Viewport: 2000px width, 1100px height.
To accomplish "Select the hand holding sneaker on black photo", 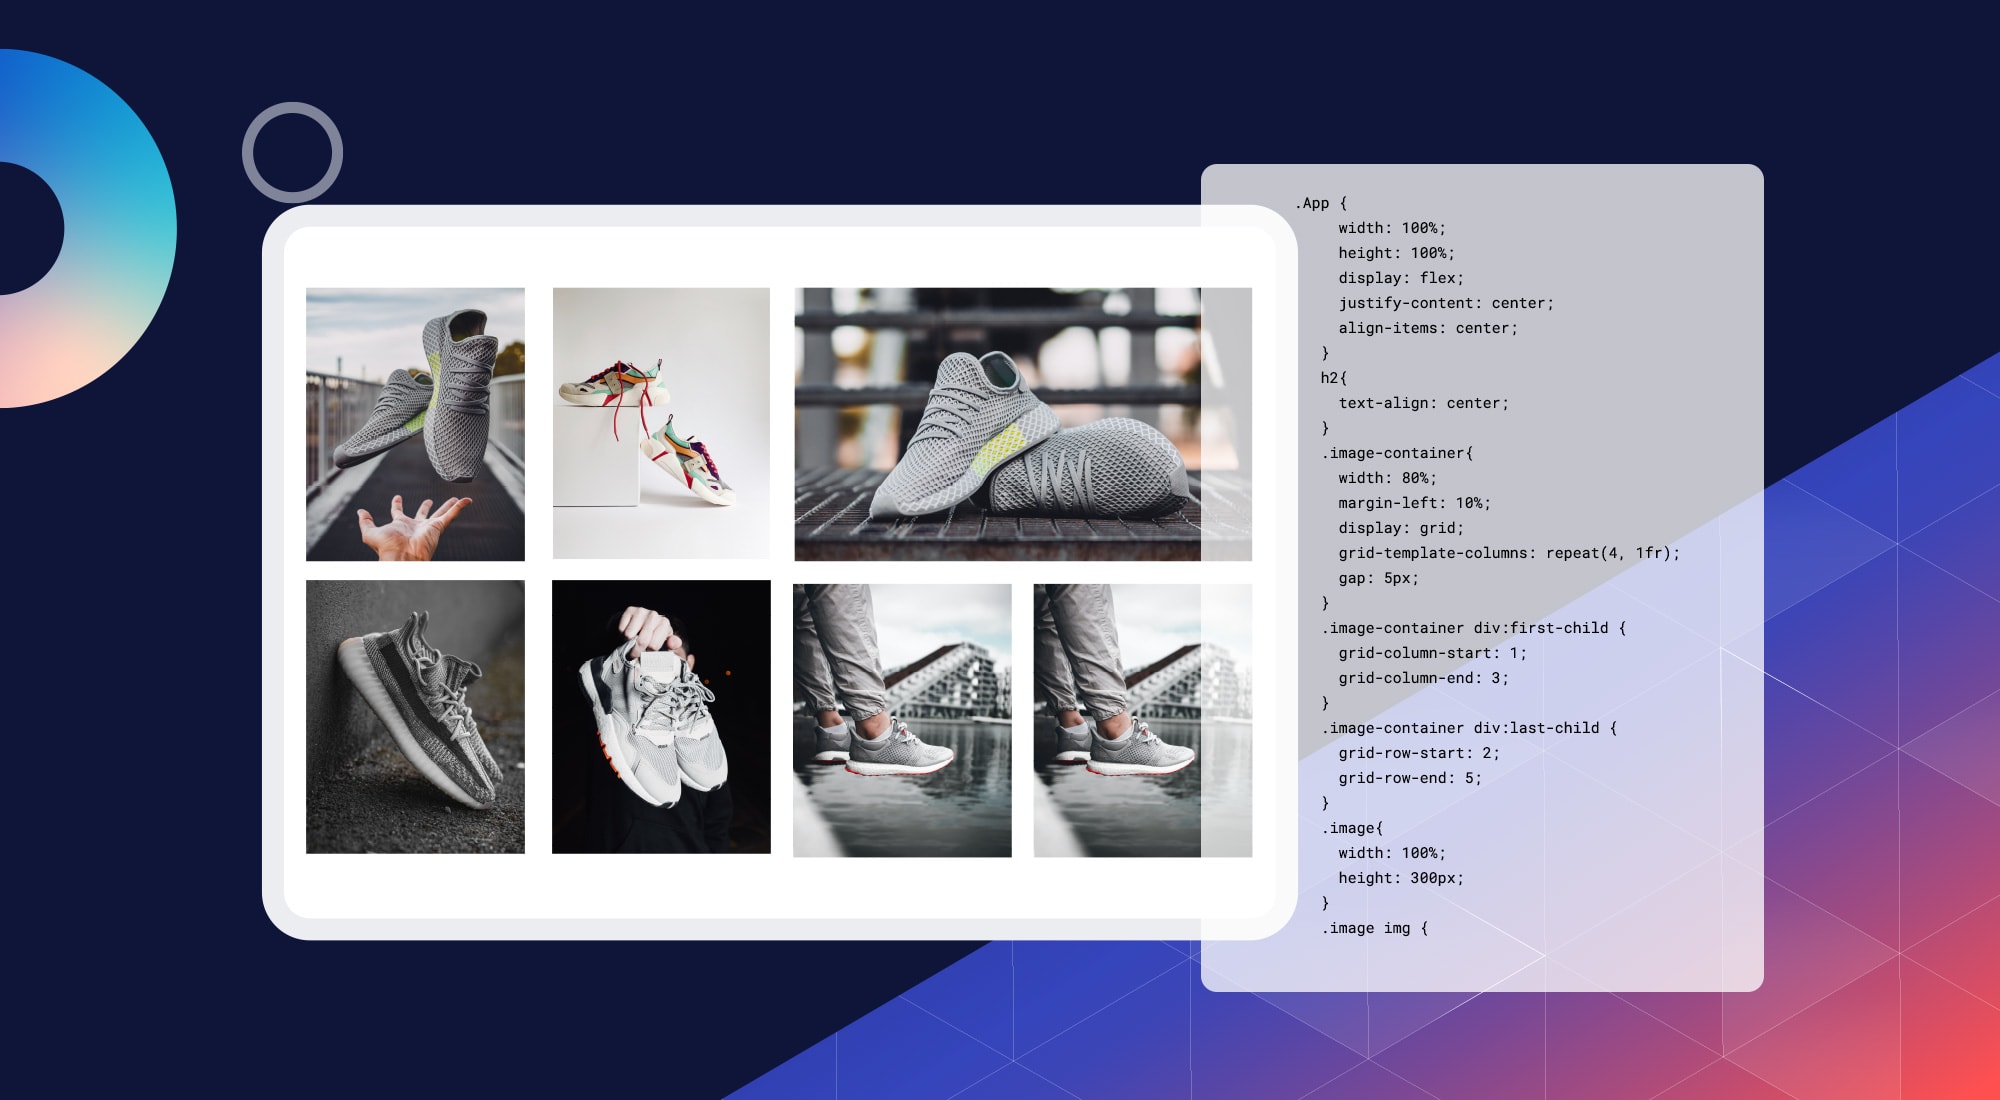I will click(x=661, y=716).
